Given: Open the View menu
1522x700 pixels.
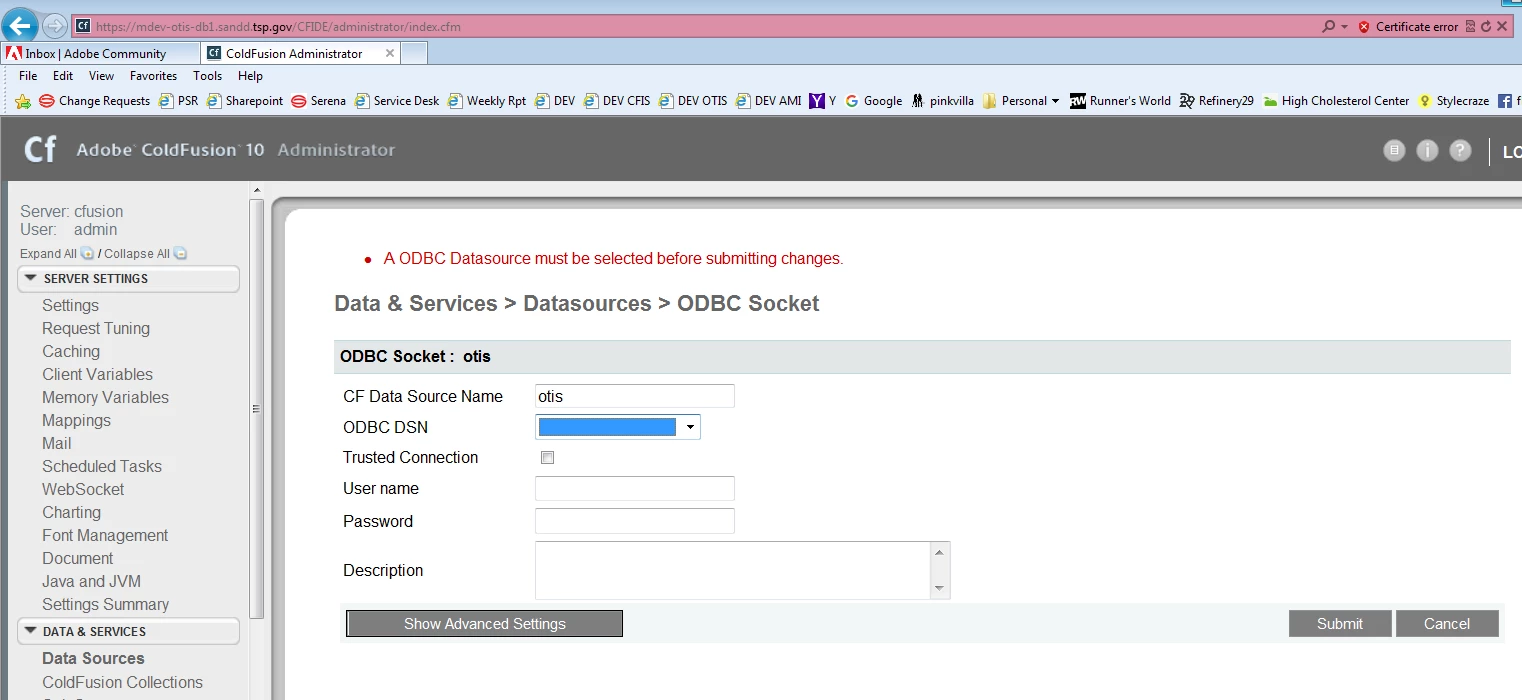Looking at the screenshot, I should [x=101, y=76].
